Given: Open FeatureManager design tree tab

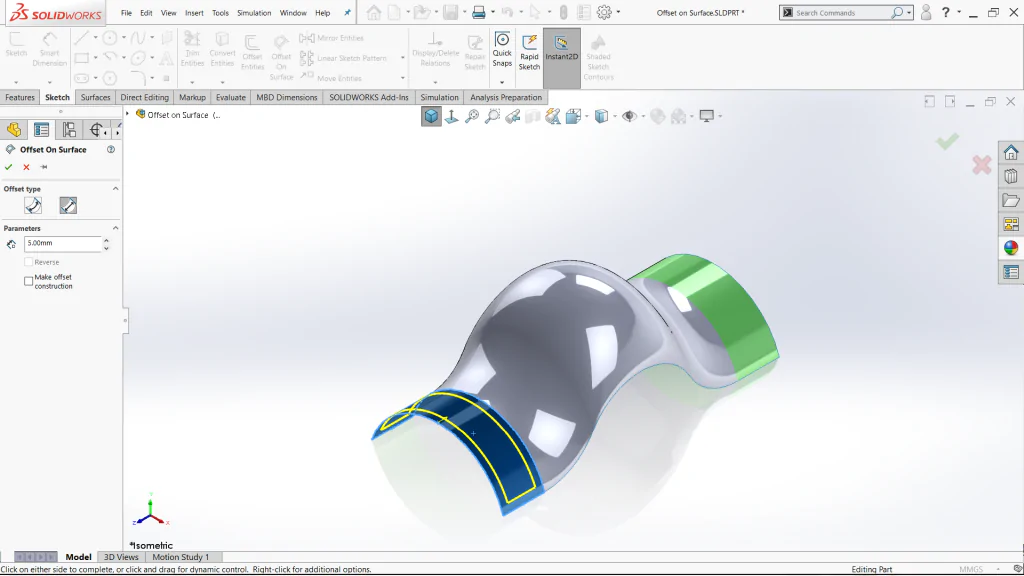Looking at the screenshot, I should (x=14, y=130).
